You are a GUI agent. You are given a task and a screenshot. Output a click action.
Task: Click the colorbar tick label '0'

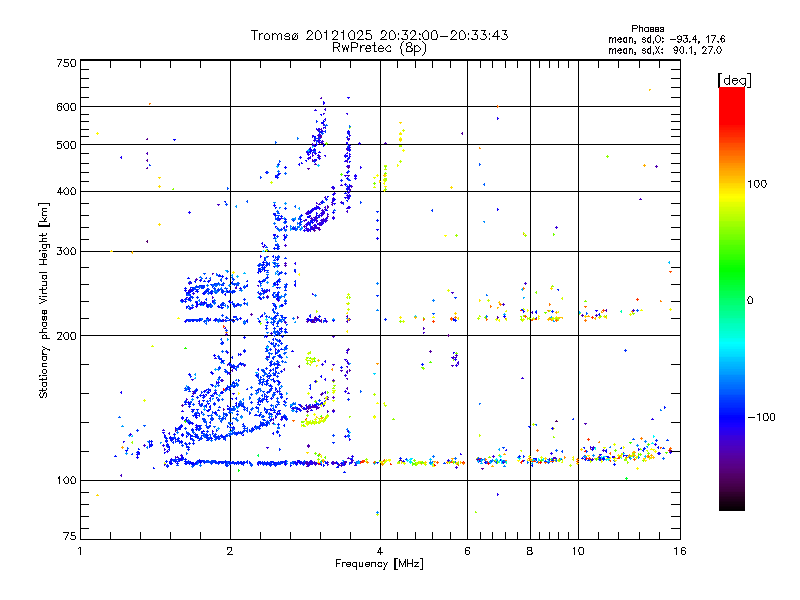click(750, 301)
